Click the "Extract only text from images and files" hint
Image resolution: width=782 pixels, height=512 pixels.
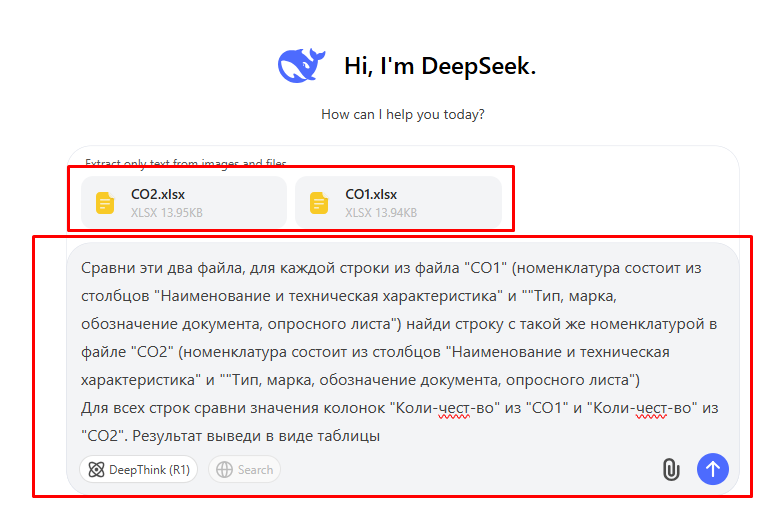pos(186,163)
